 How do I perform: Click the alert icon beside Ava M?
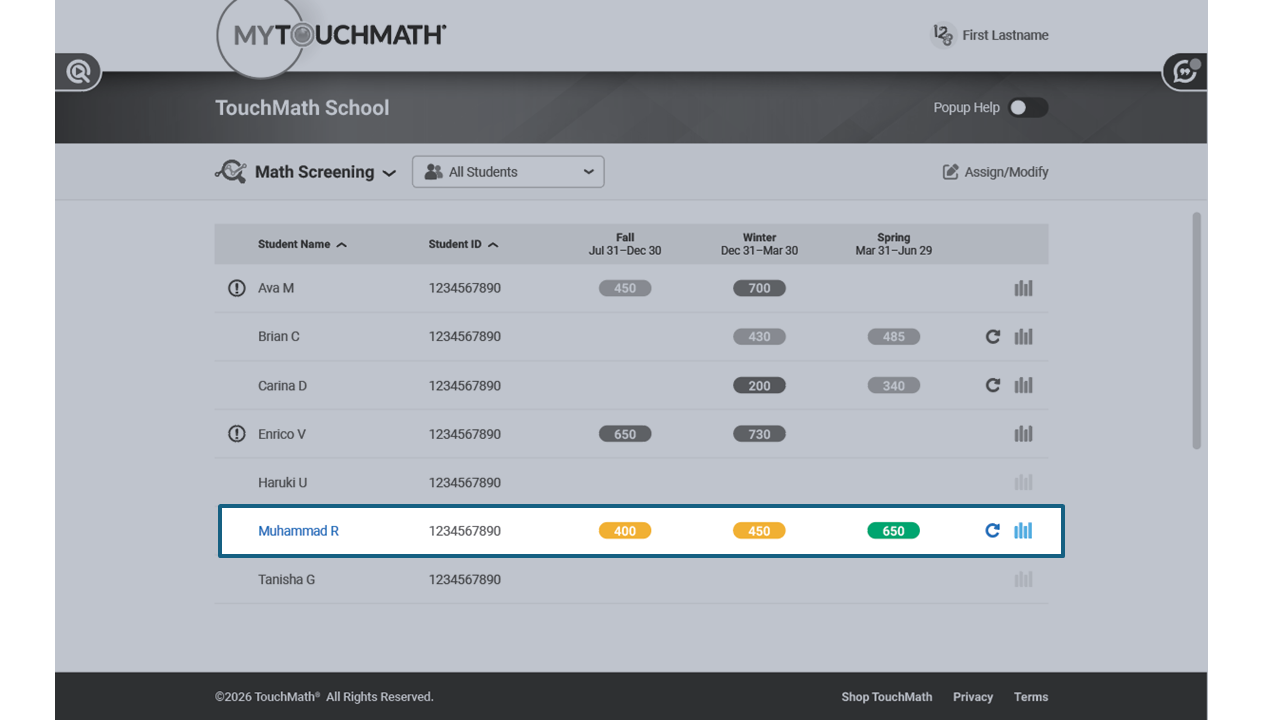(237, 288)
